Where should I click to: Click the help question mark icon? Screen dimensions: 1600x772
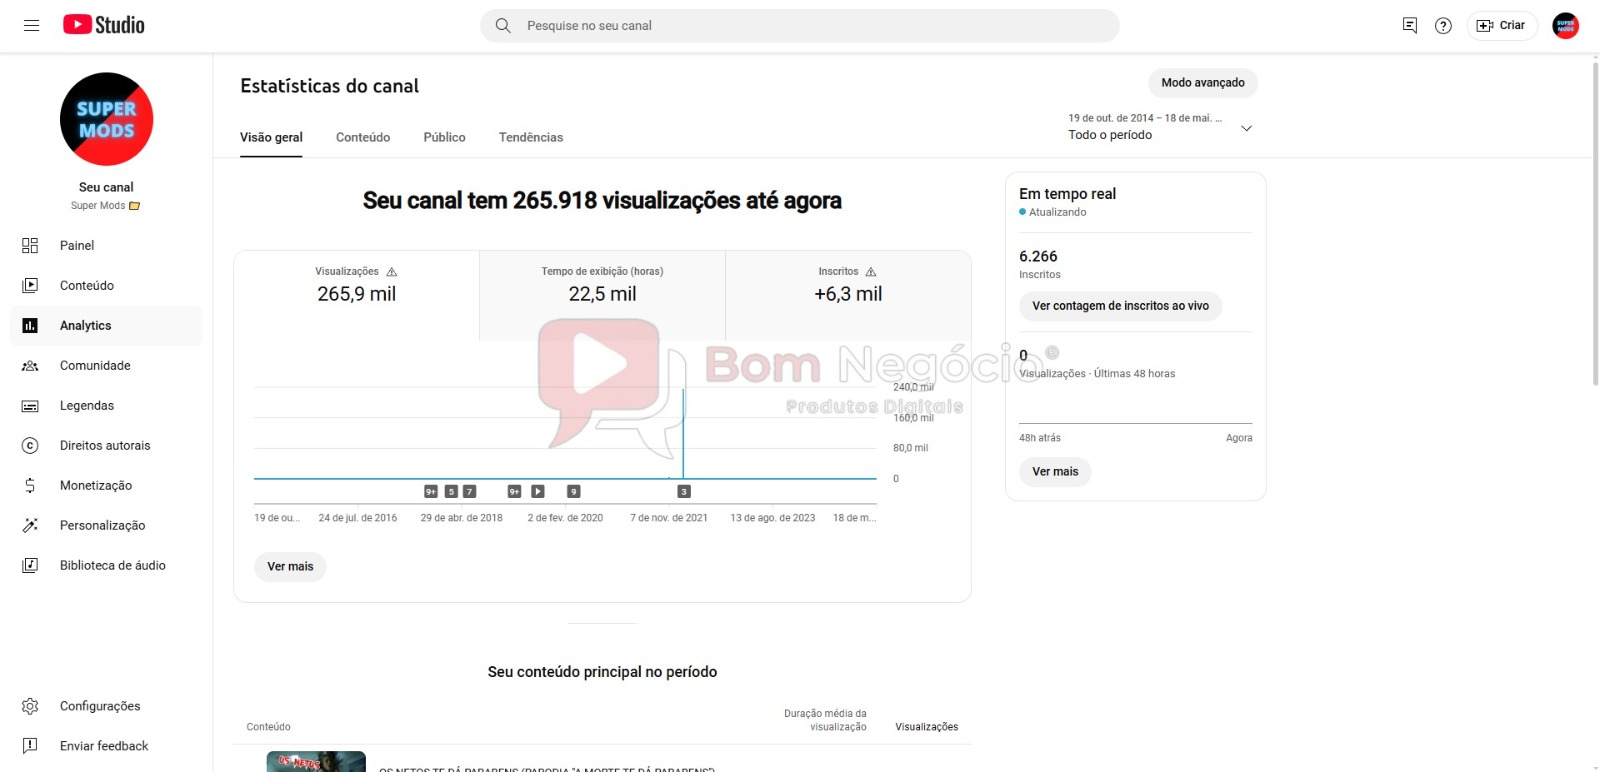[x=1443, y=26]
